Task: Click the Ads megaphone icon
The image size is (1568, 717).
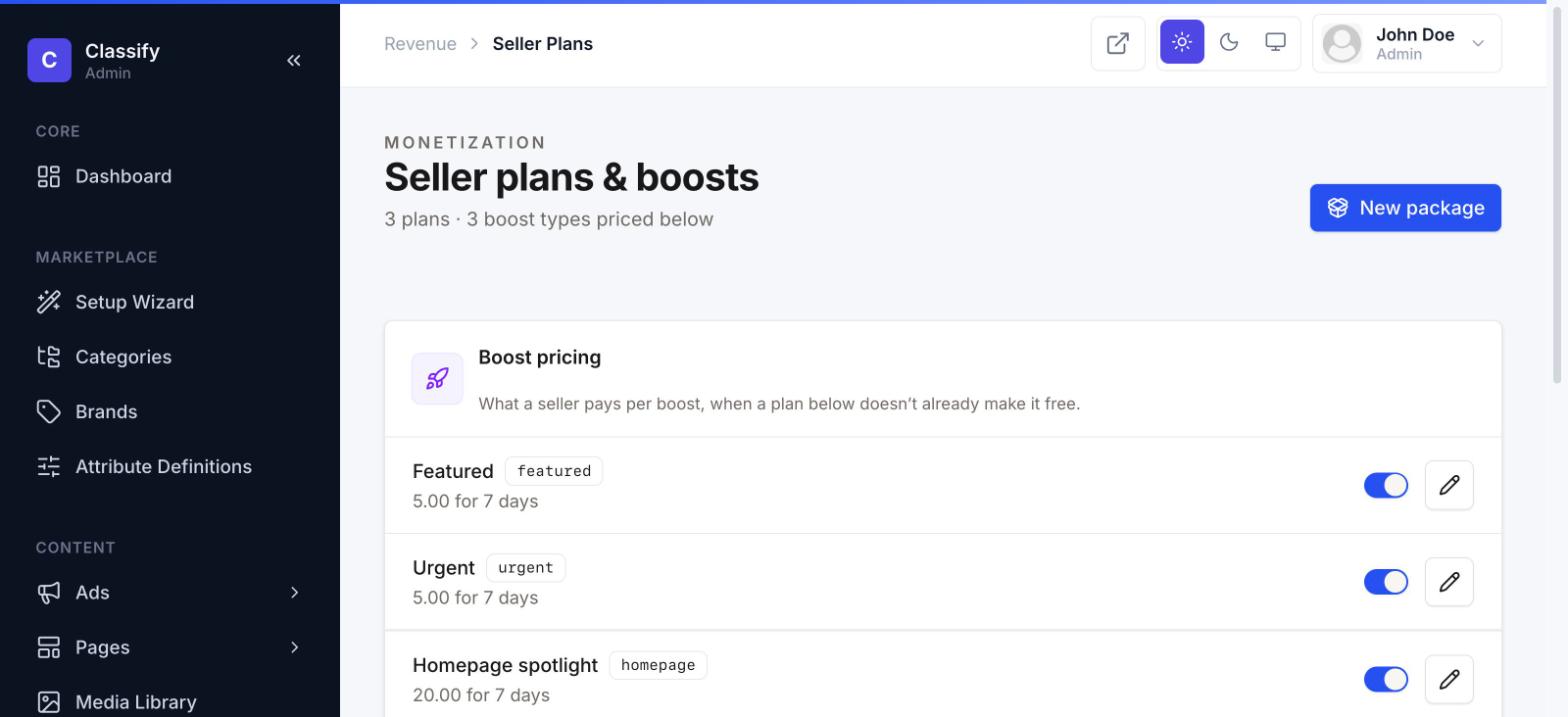Action: point(49,593)
